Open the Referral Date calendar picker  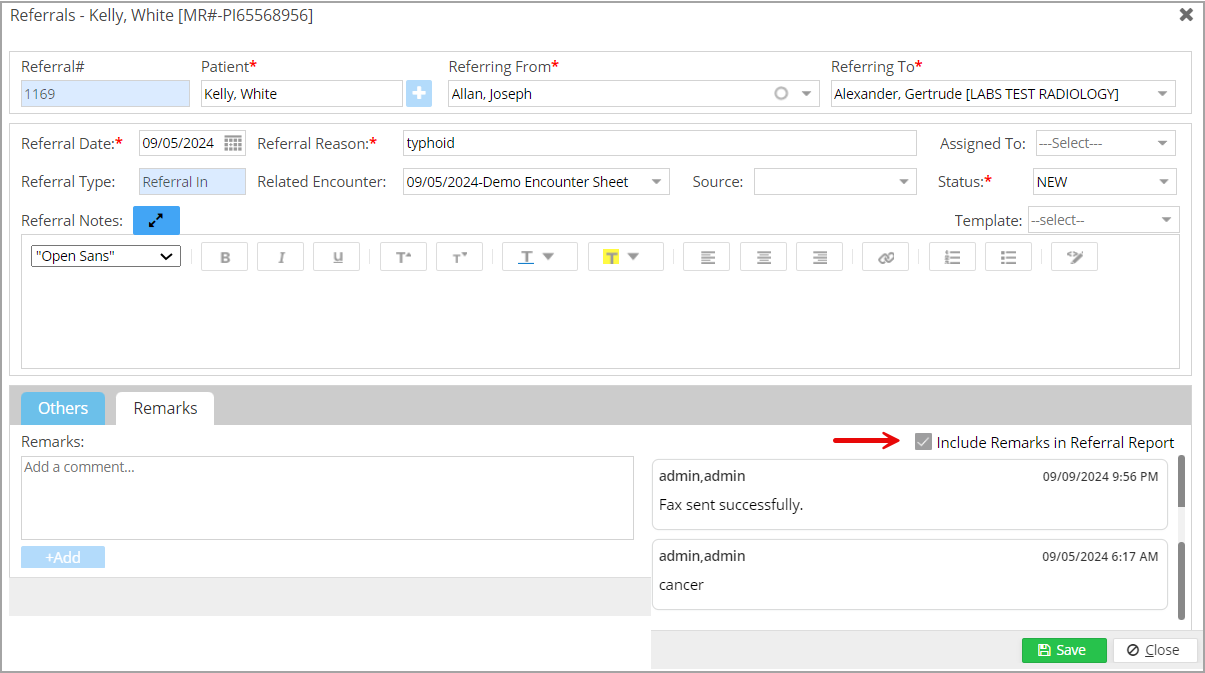[233, 143]
